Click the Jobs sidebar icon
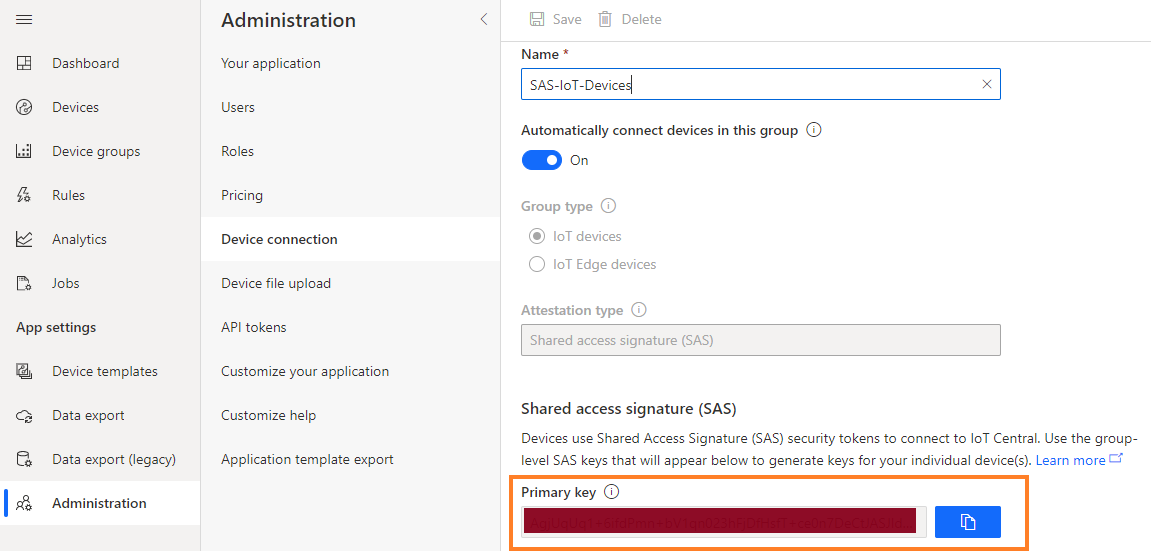The image size is (1151, 551). click(x=25, y=283)
